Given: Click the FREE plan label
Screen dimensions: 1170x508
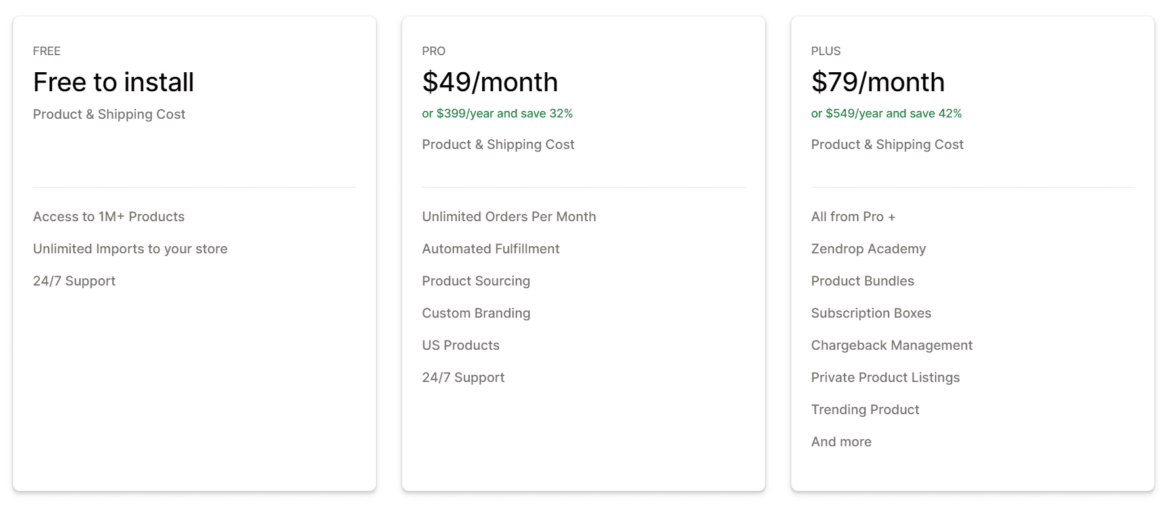Looking at the screenshot, I should (47, 51).
